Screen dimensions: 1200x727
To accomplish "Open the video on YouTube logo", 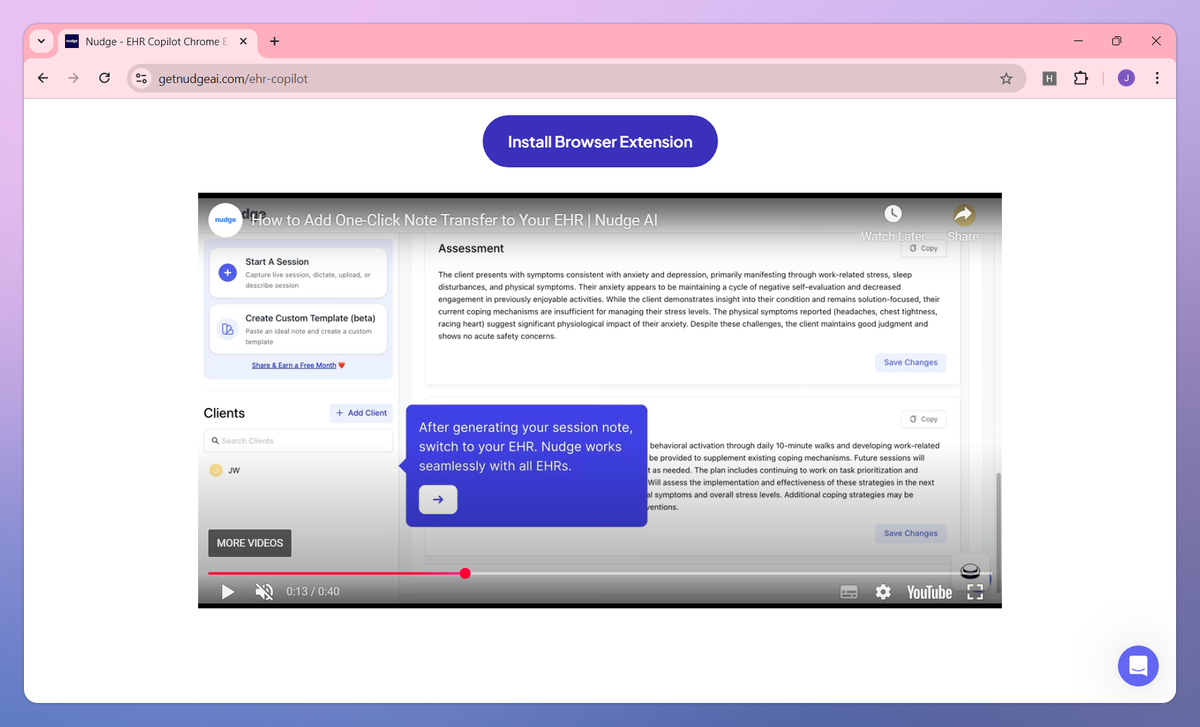I will pos(929,592).
